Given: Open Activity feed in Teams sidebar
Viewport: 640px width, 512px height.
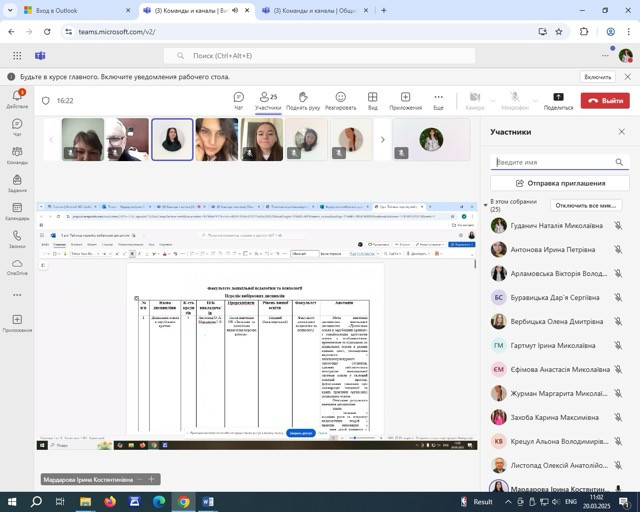Looking at the screenshot, I should [x=17, y=98].
